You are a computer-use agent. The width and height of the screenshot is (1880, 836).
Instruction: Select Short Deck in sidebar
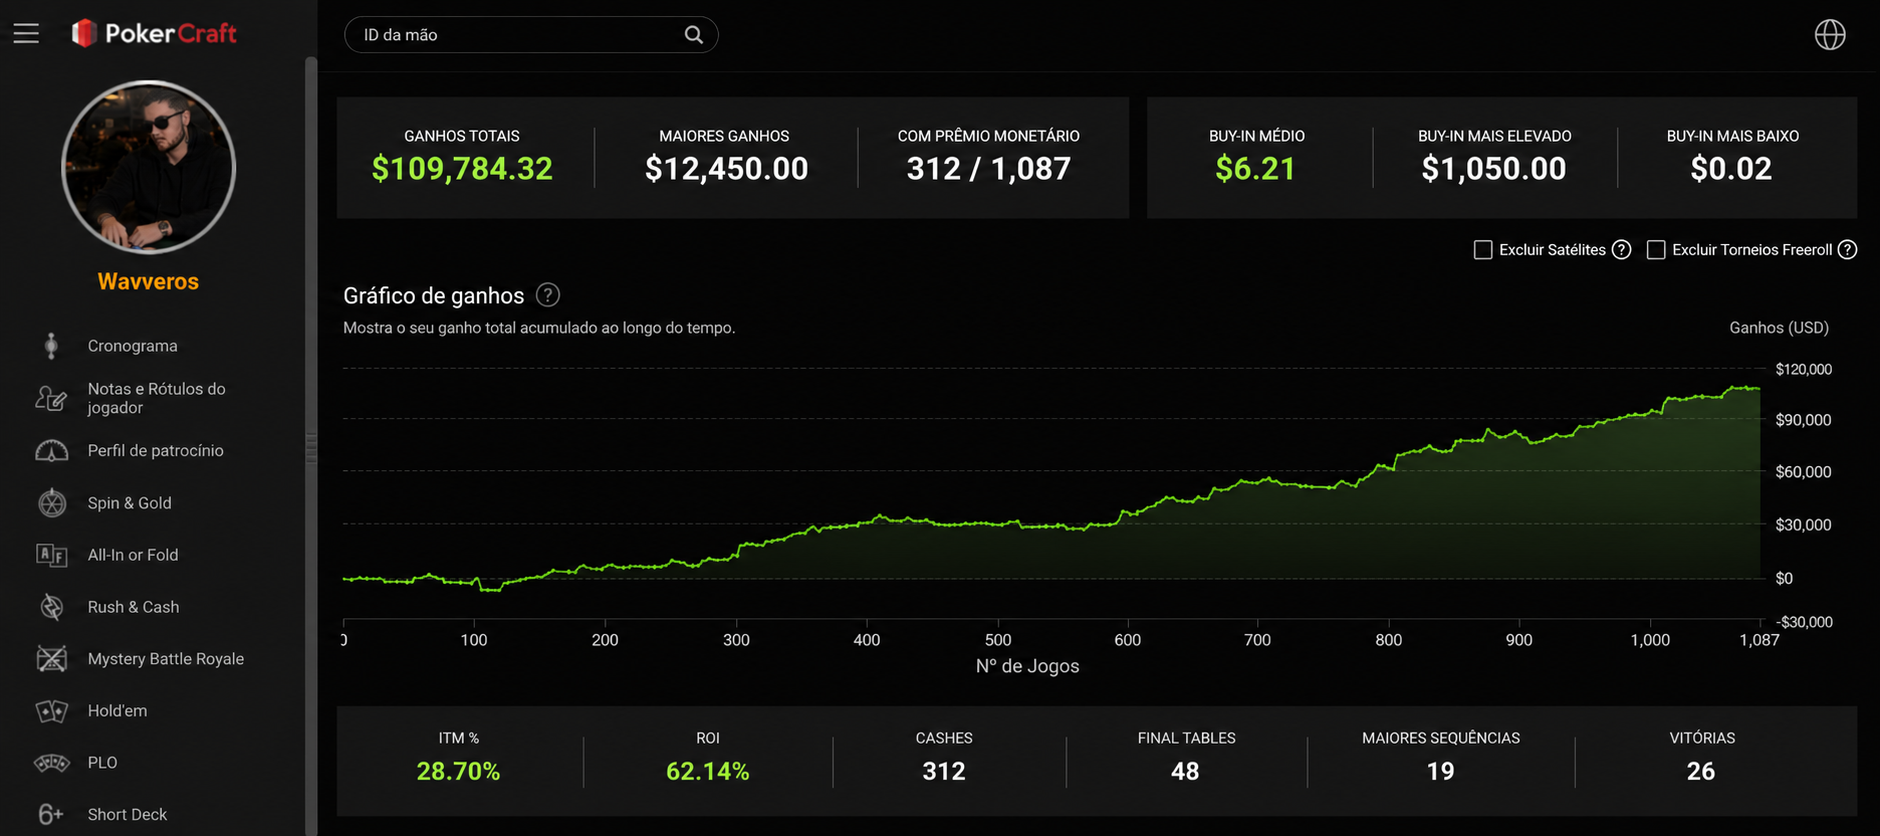127,815
